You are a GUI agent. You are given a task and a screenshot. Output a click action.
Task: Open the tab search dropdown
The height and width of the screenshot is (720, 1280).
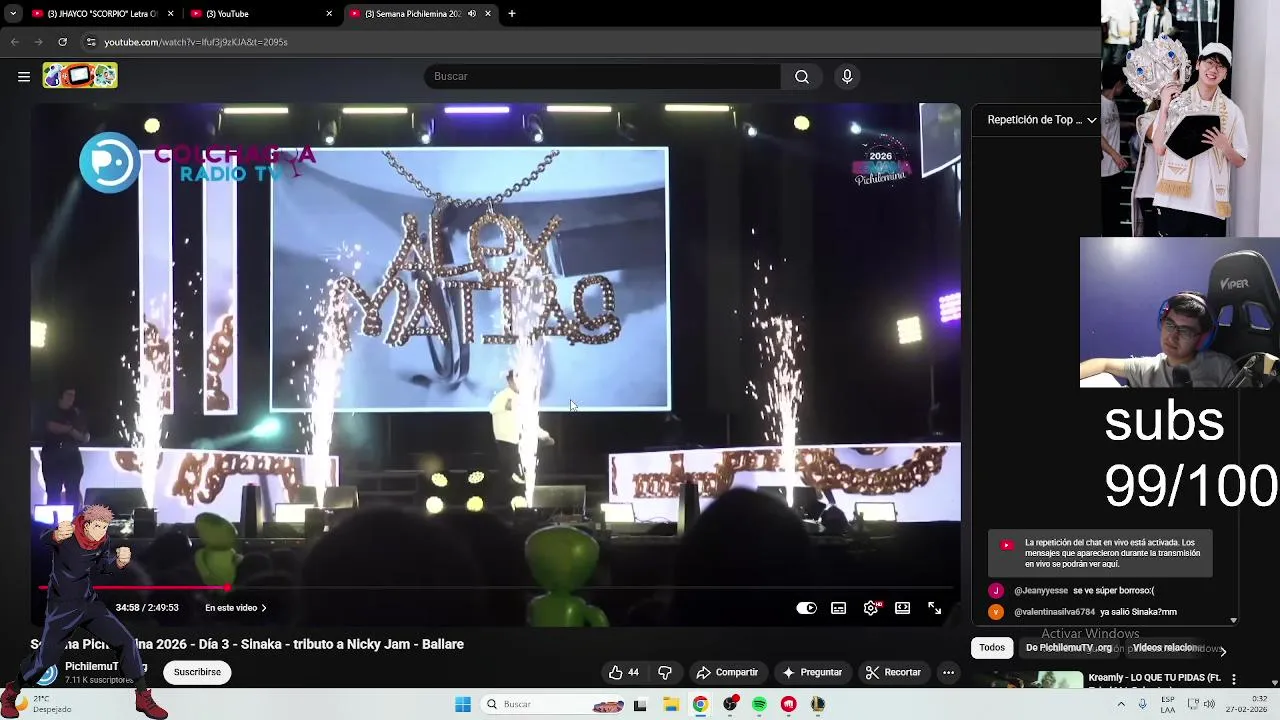point(12,14)
